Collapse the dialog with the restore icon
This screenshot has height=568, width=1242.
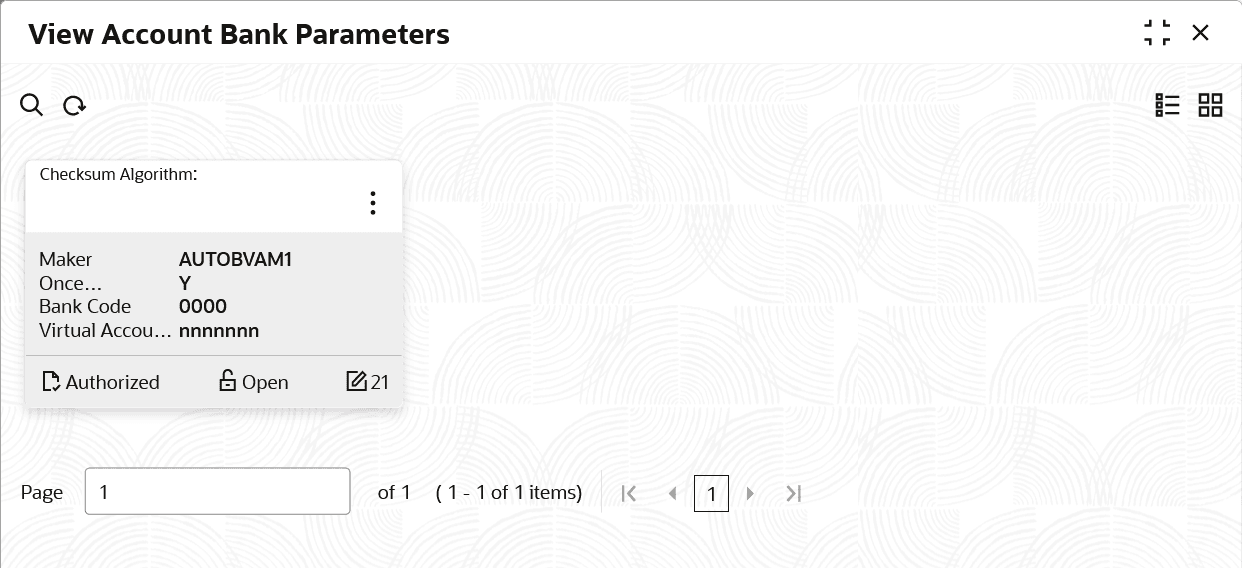(x=1157, y=33)
